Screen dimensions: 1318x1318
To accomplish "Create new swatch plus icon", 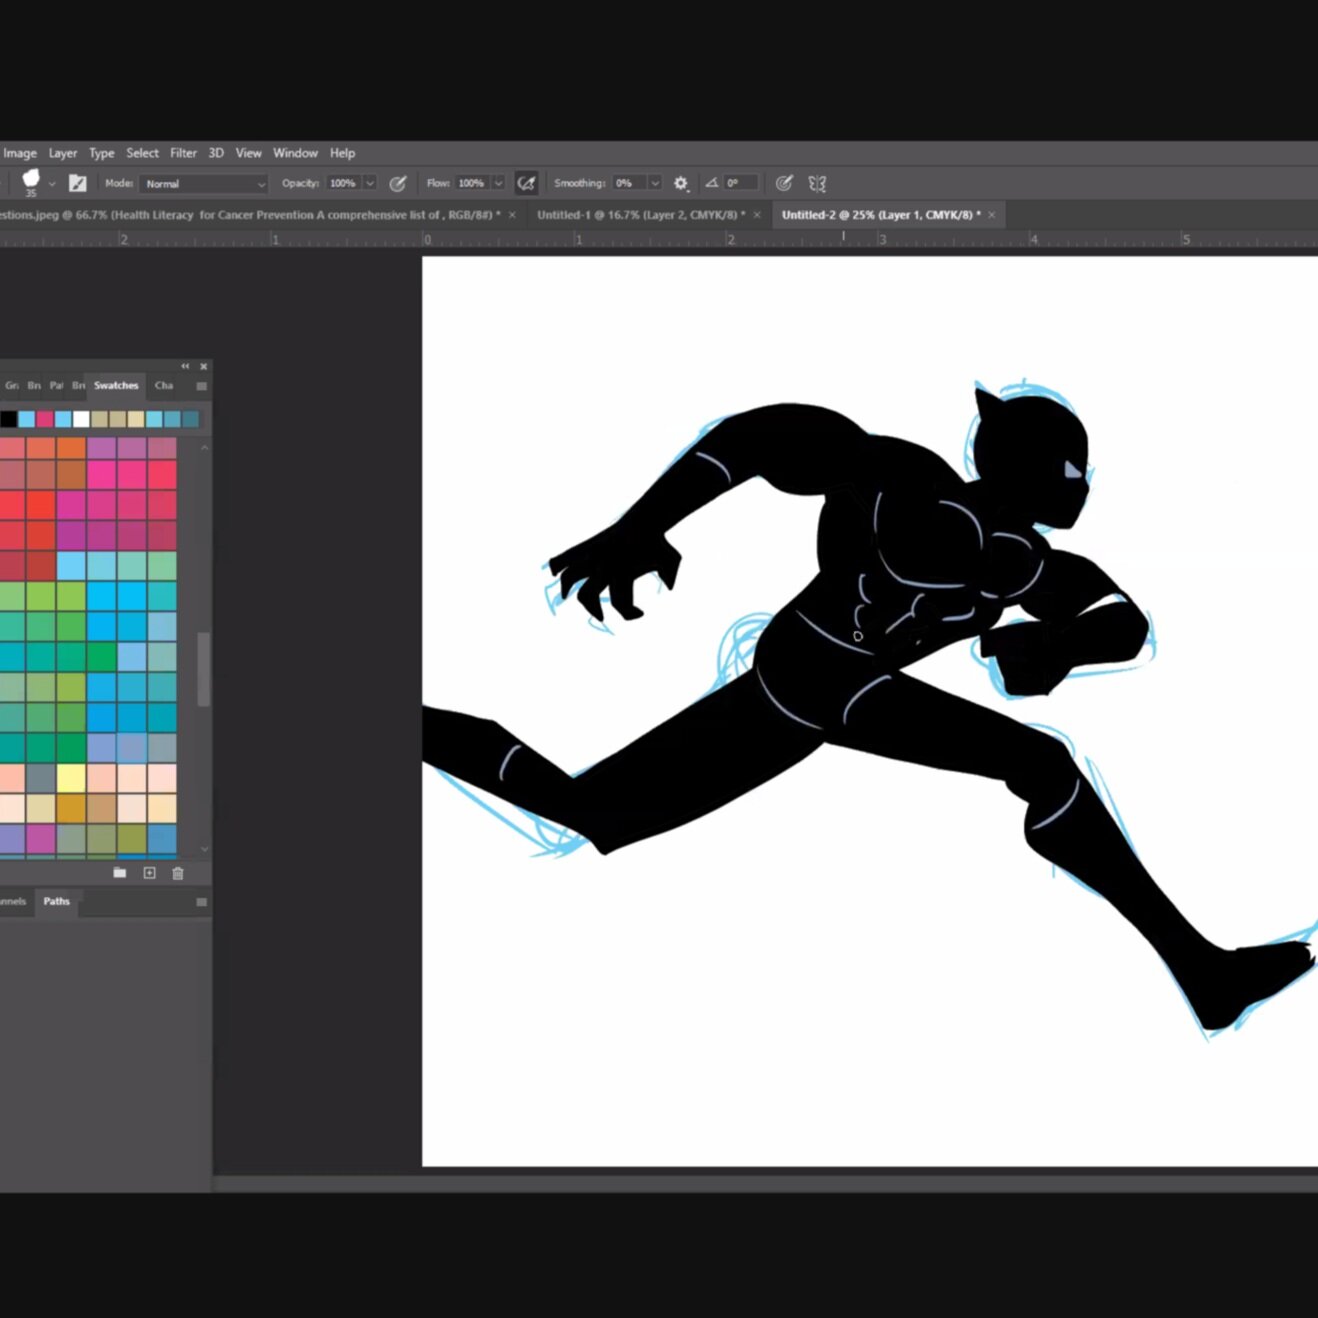I will coord(149,873).
